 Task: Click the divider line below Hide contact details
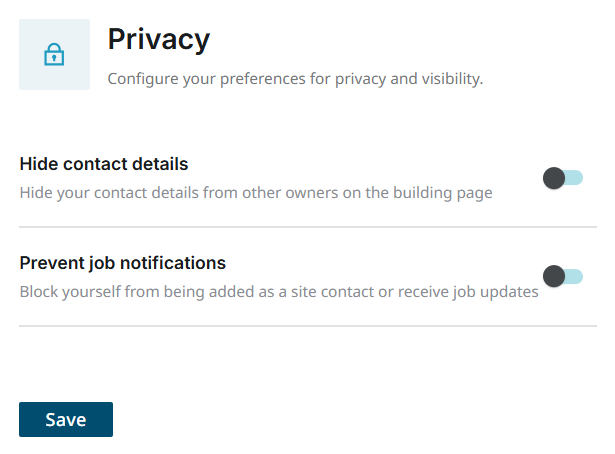[x=308, y=227]
